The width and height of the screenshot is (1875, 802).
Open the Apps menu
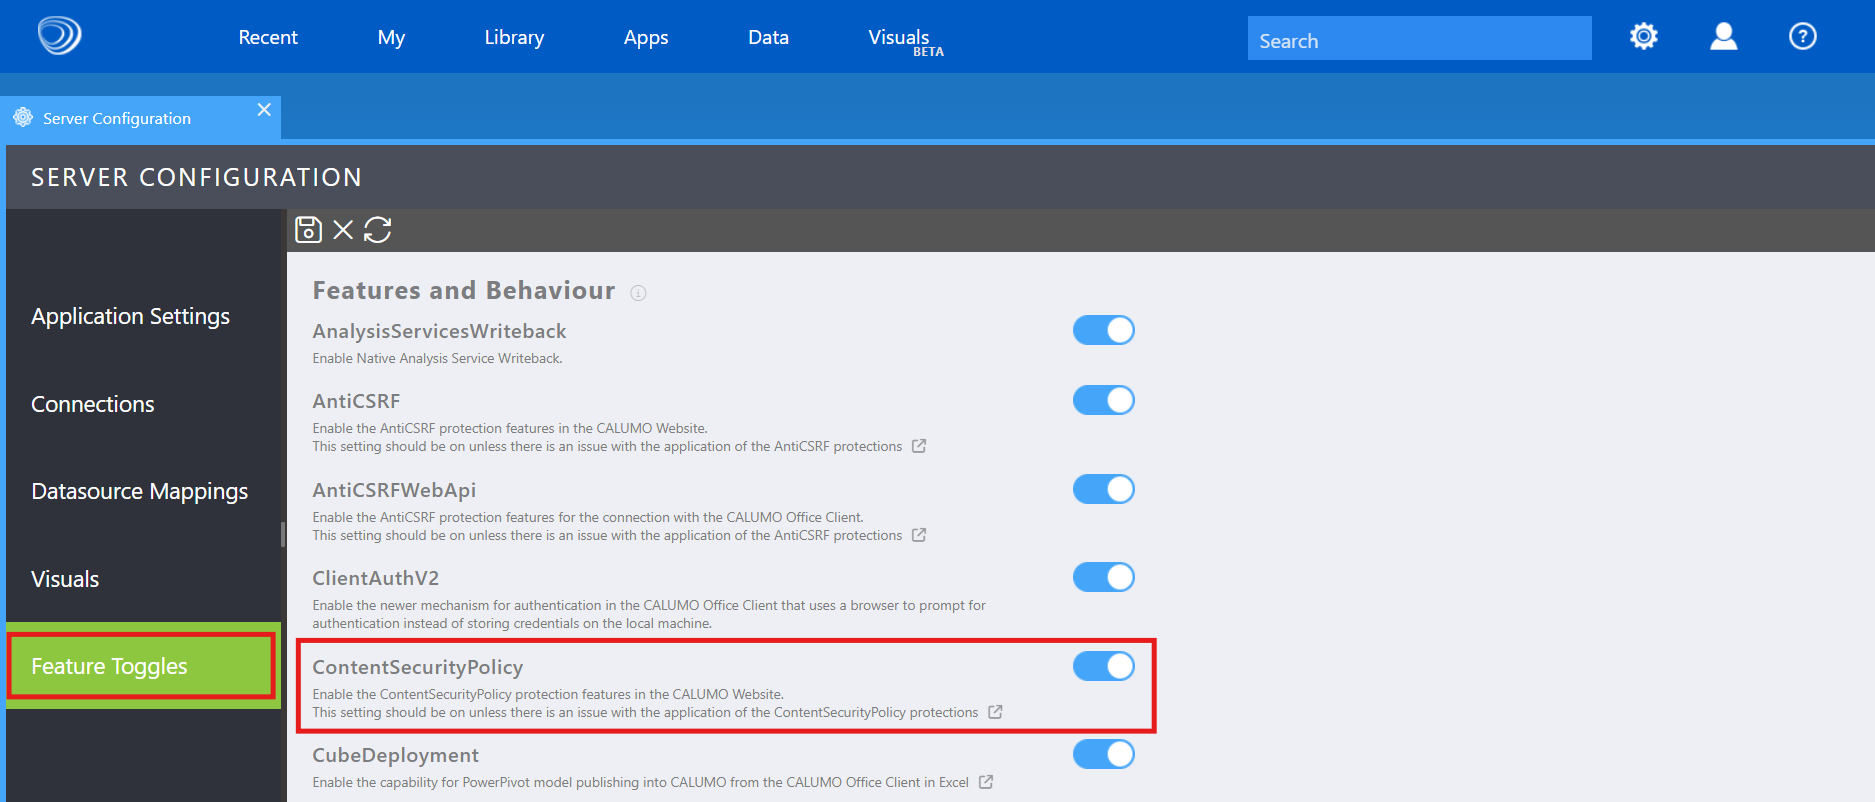pyautogui.click(x=646, y=37)
